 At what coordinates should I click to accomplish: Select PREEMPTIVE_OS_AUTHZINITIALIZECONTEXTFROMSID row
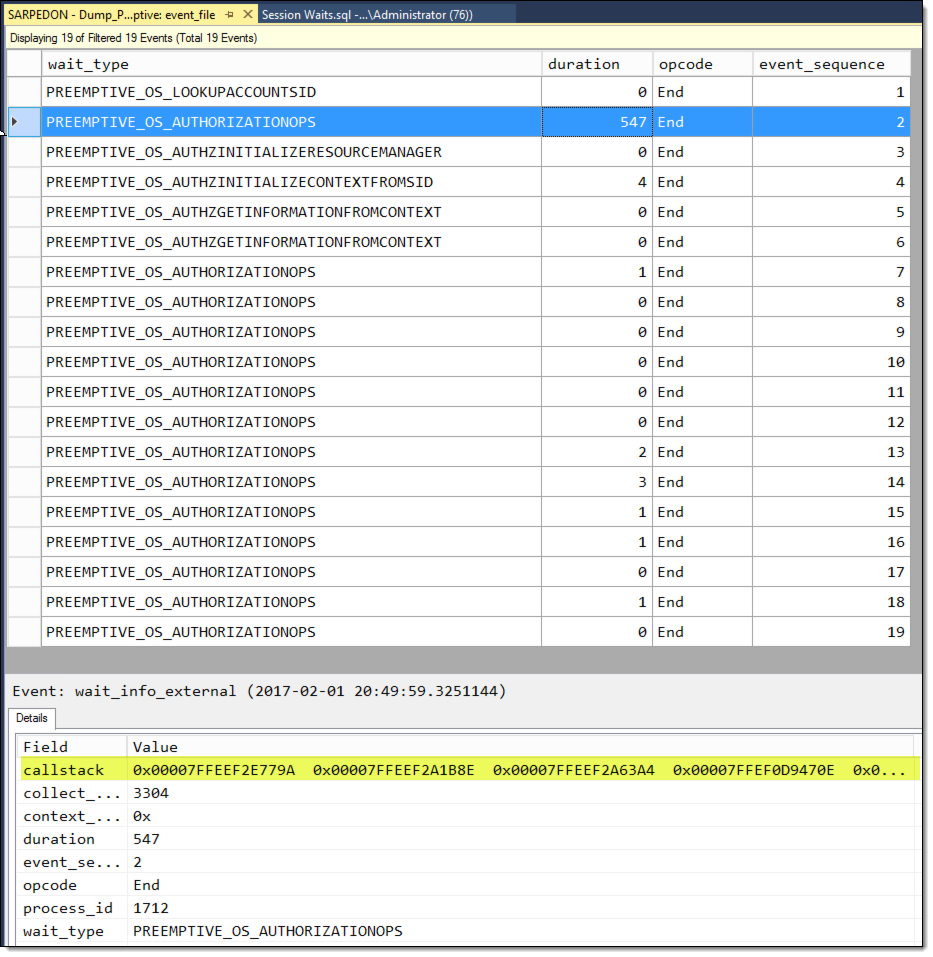pos(458,182)
